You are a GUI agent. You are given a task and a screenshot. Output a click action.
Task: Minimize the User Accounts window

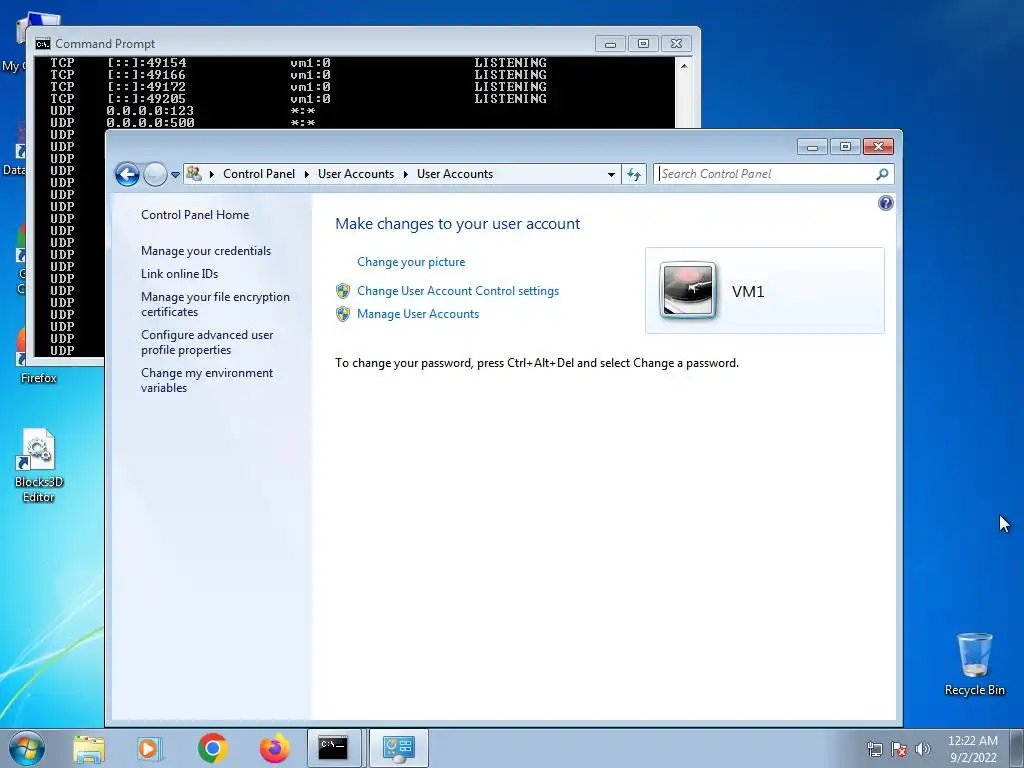pos(812,147)
